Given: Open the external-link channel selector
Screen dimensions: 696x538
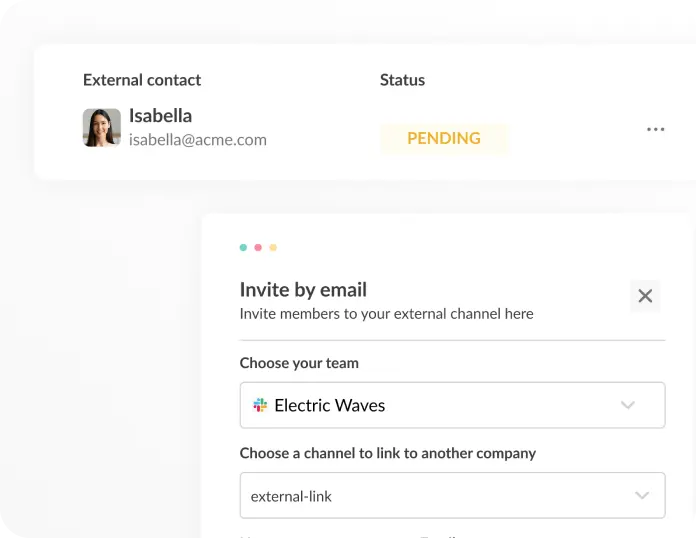Looking at the screenshot, I should (x=452, y=495).
